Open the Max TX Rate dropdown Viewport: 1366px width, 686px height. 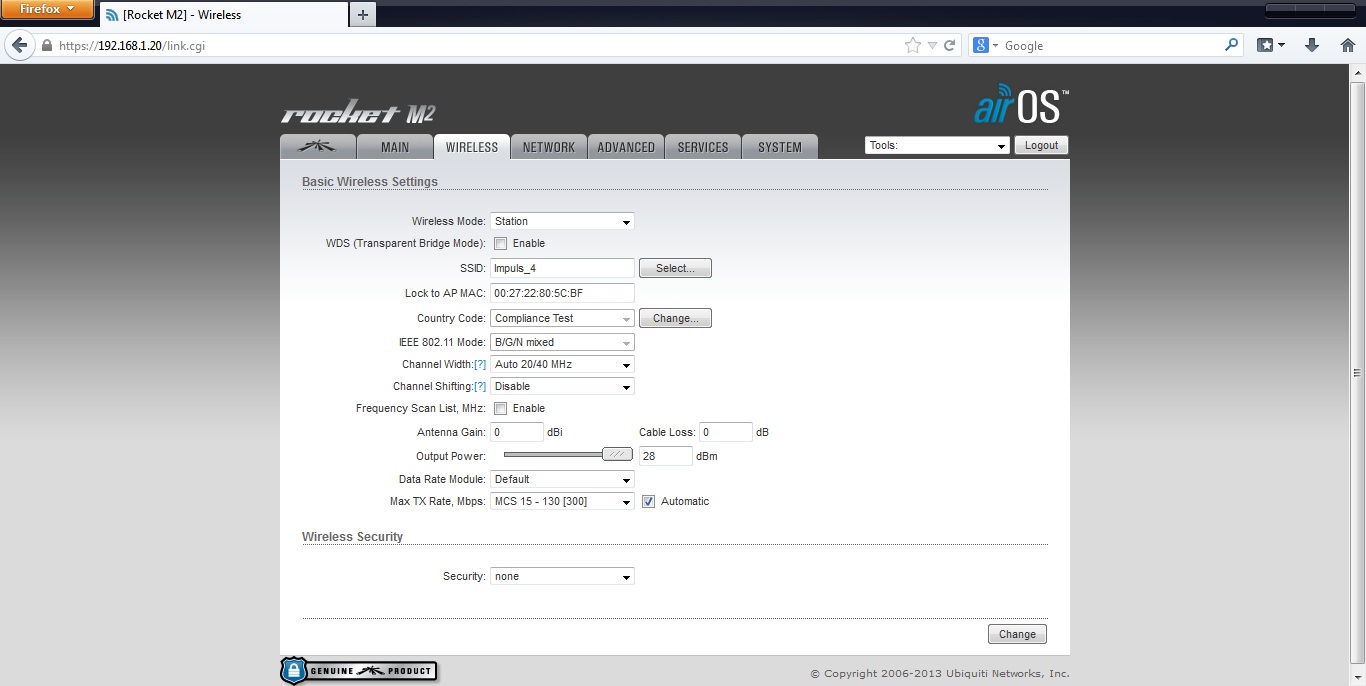[x=562, y=501]
